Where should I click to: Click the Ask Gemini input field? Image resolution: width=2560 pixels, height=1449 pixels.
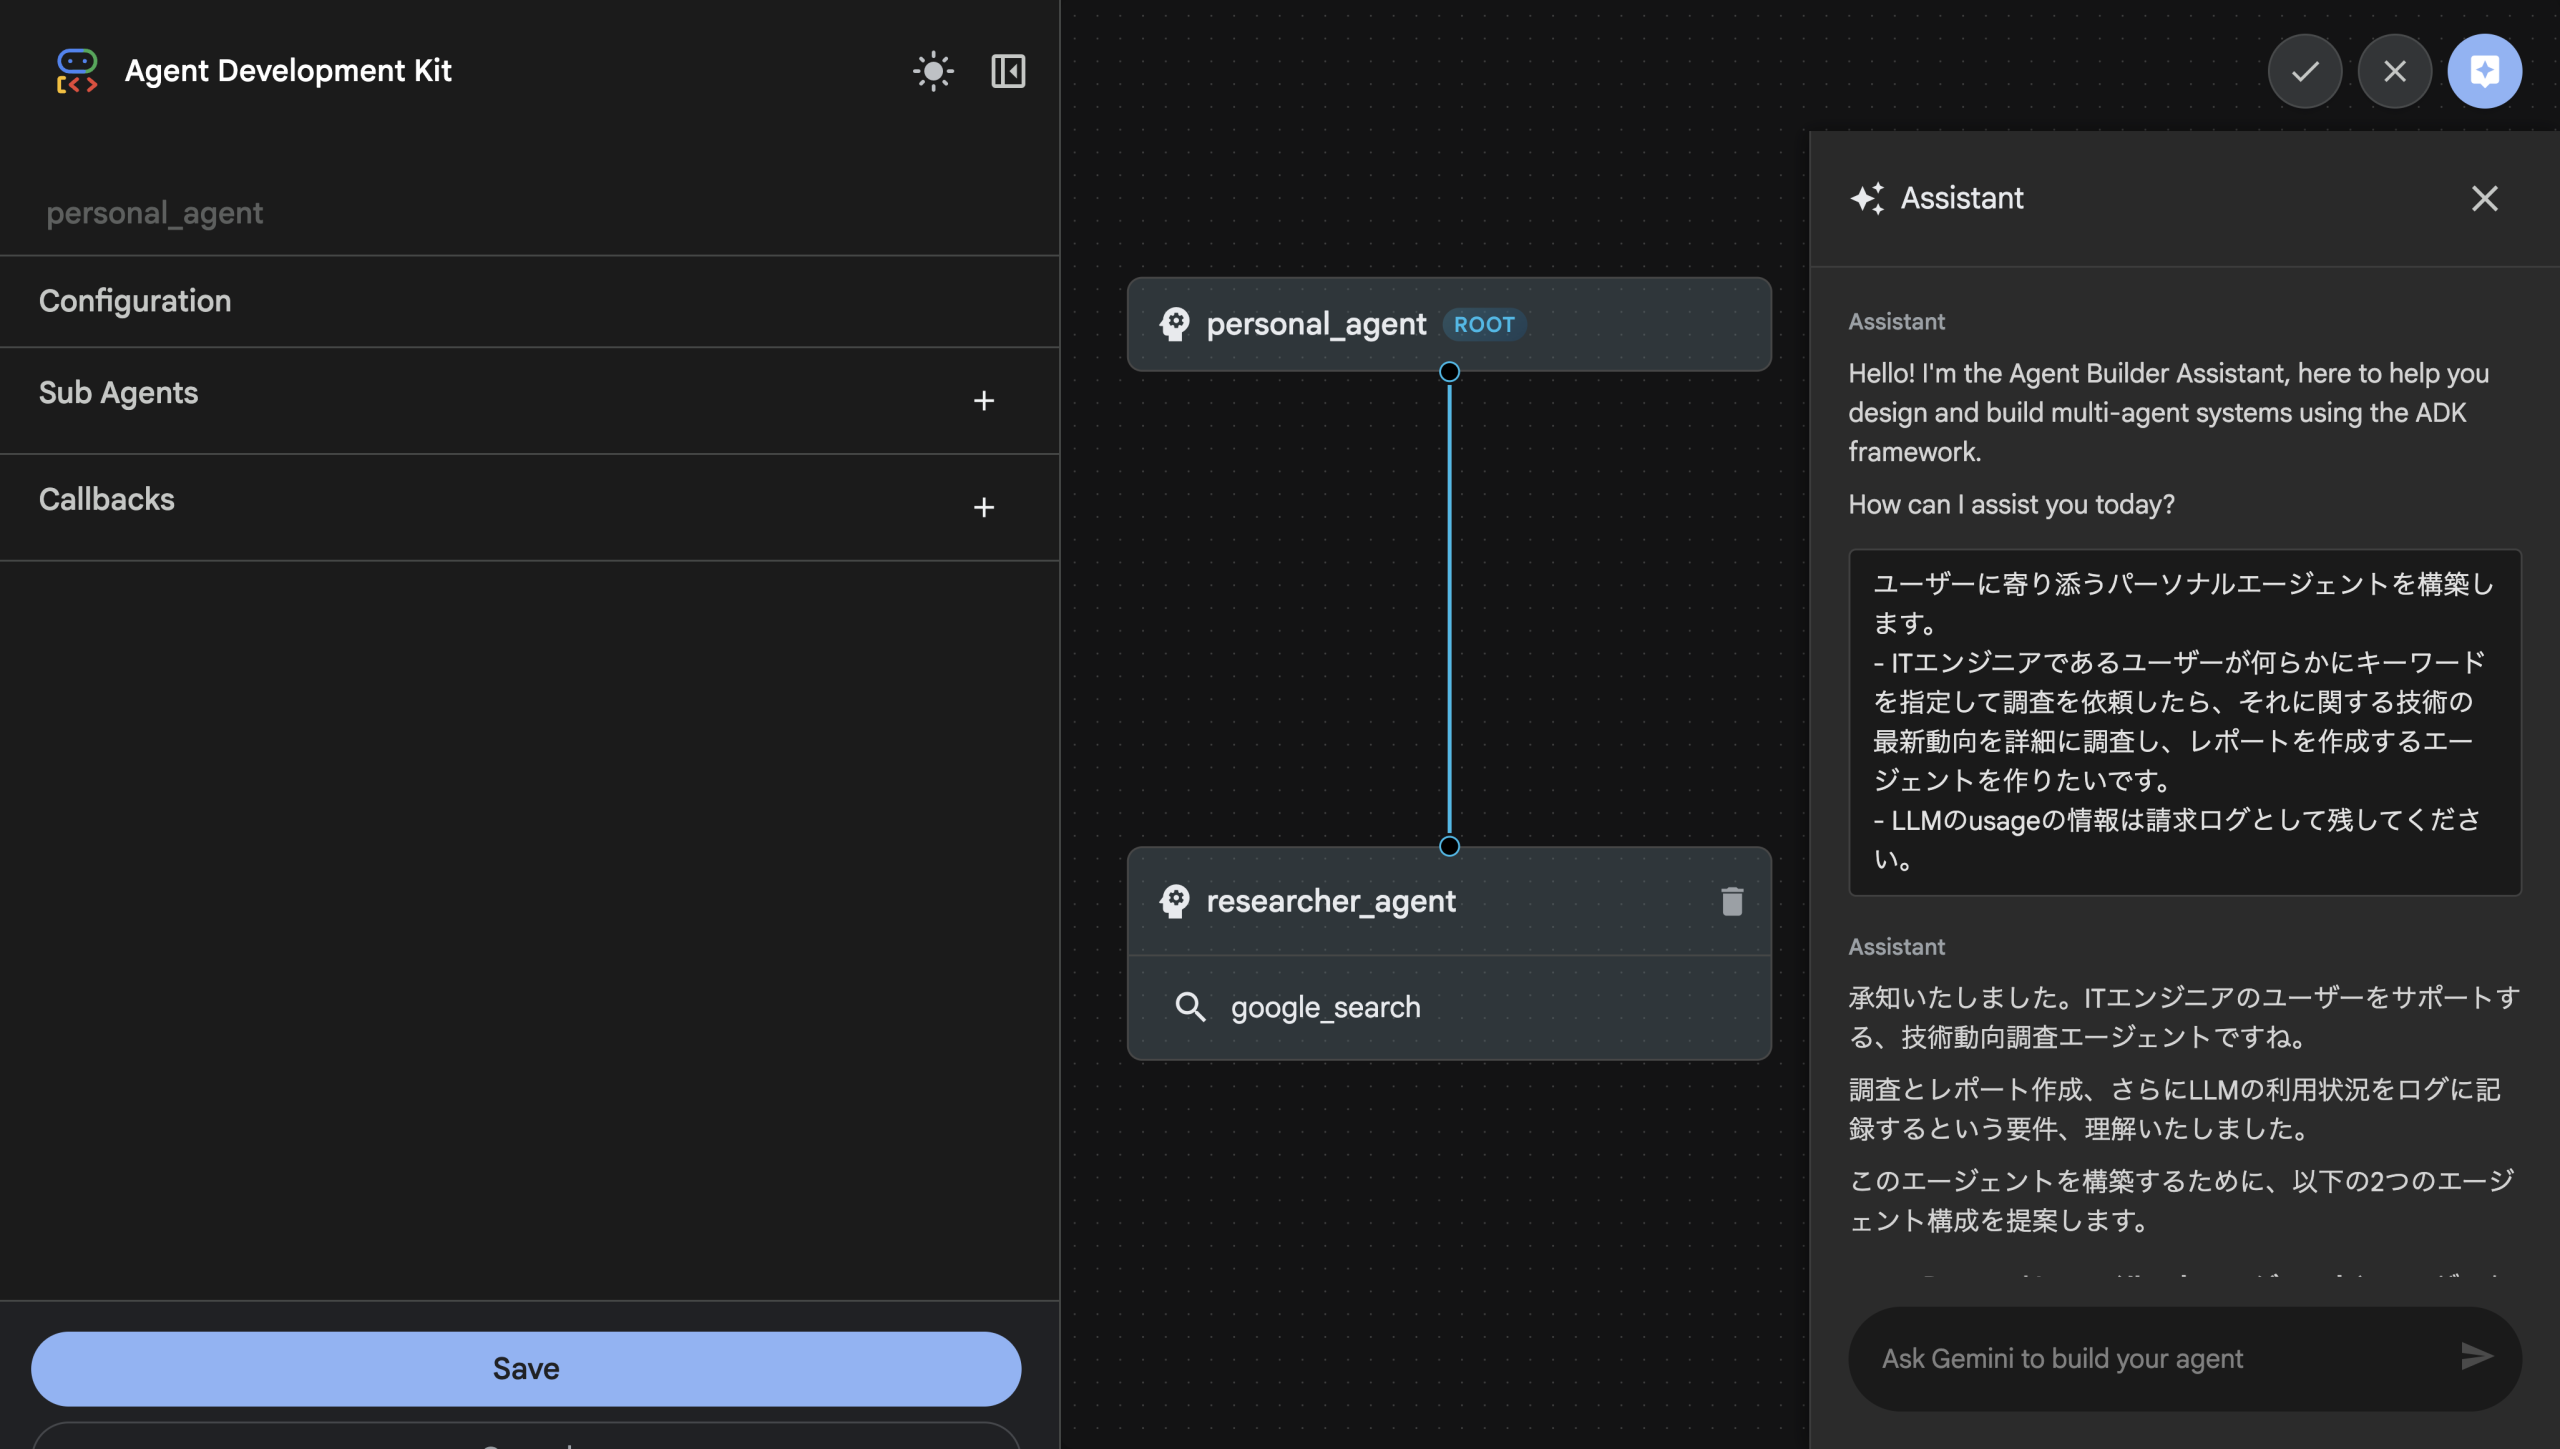tap(2100, 1357)
